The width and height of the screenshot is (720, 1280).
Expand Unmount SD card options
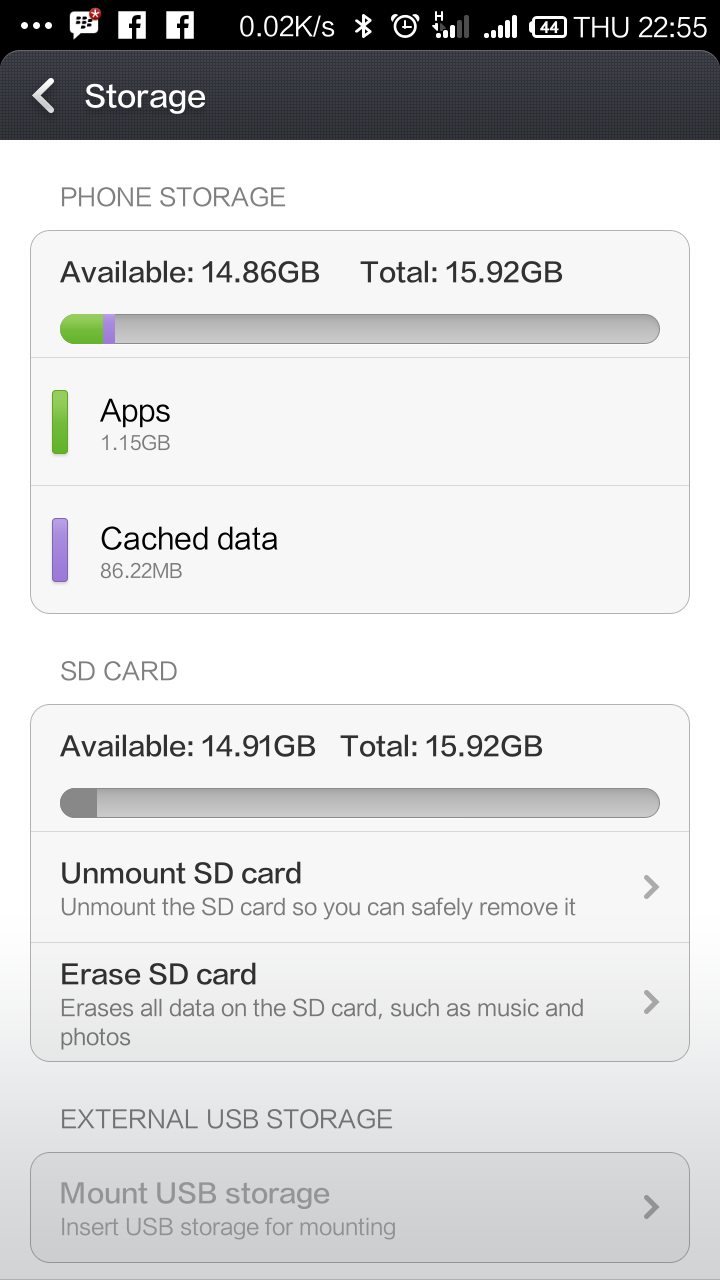coord(360,886)
